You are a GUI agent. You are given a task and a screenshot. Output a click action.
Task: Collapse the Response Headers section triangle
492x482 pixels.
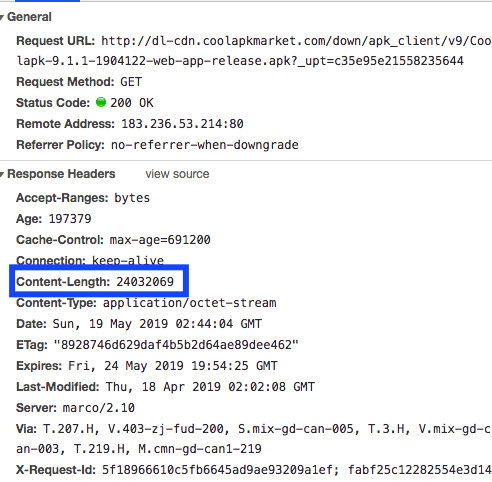[x=2, y=174]
